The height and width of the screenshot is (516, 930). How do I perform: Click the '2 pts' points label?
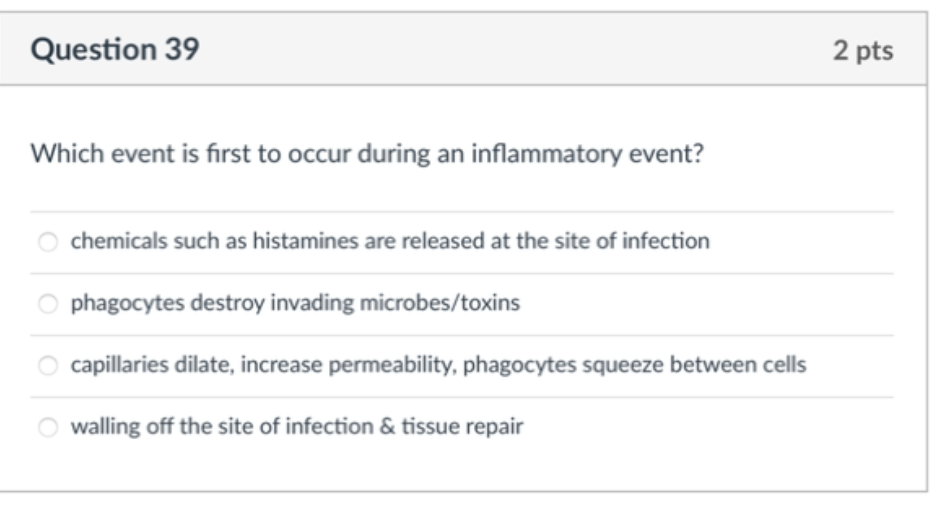863,50
